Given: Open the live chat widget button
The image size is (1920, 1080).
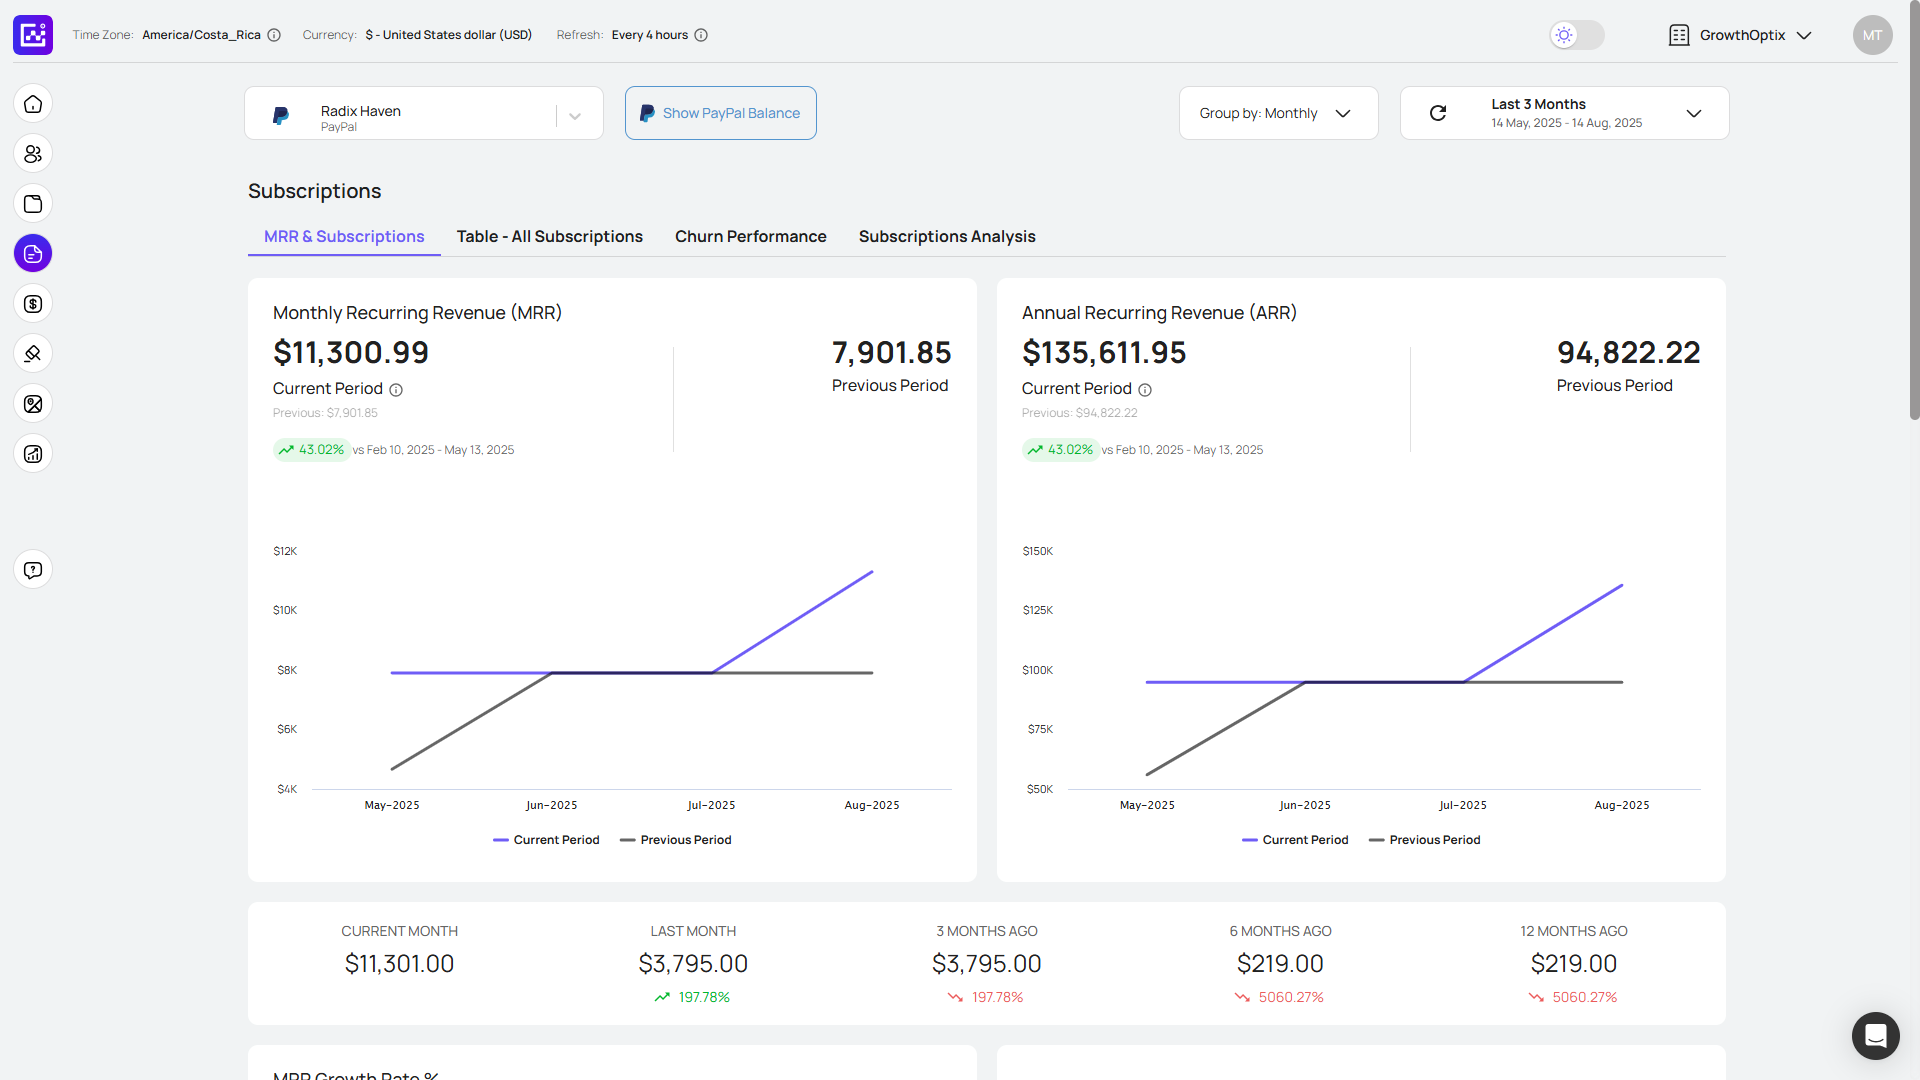Looking at the screenshot, I should [x=1875, y=1035].
